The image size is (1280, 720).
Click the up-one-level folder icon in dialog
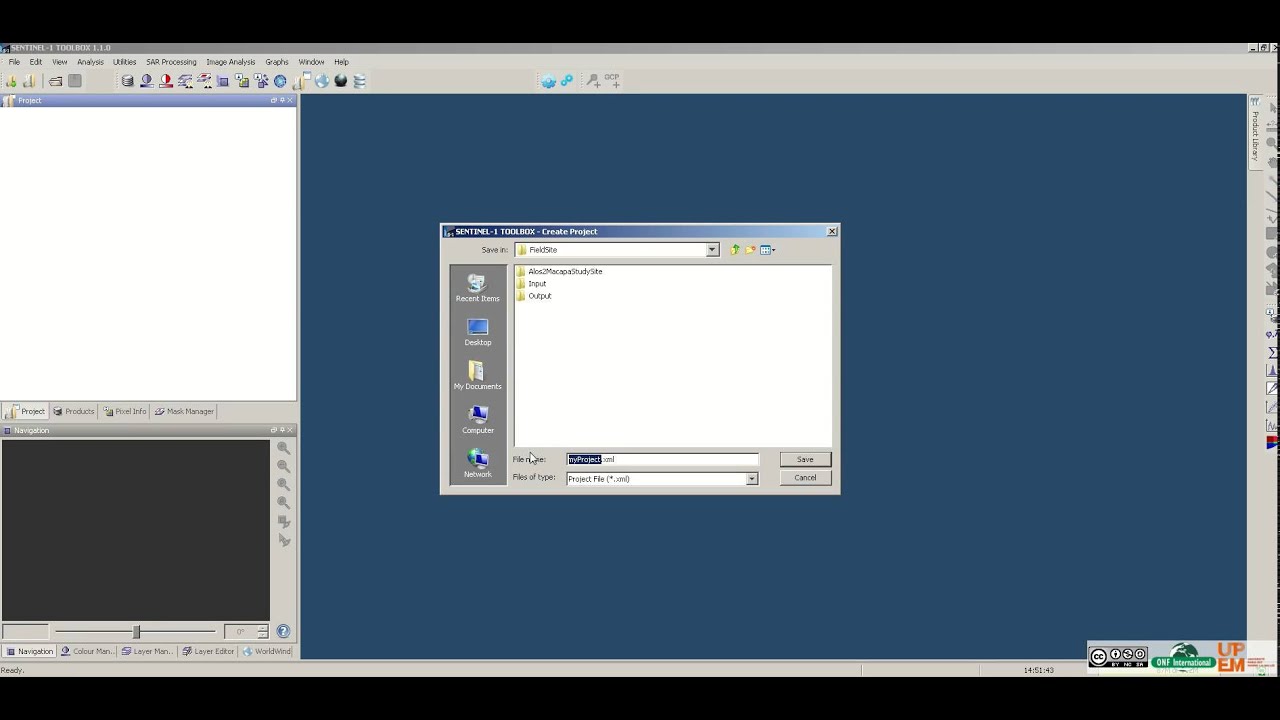click(734, 250)
